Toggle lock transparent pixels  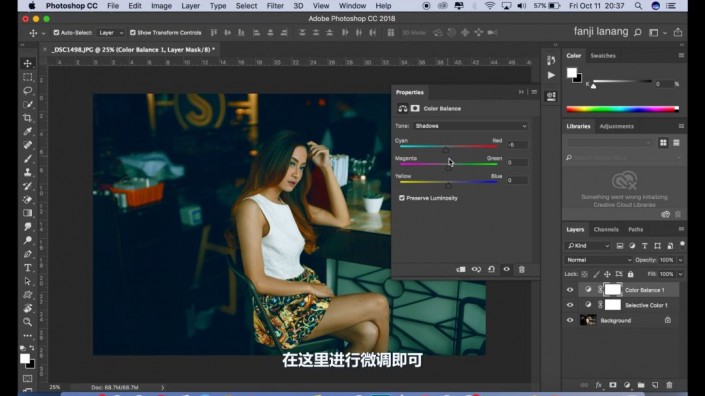coord(585,274)
